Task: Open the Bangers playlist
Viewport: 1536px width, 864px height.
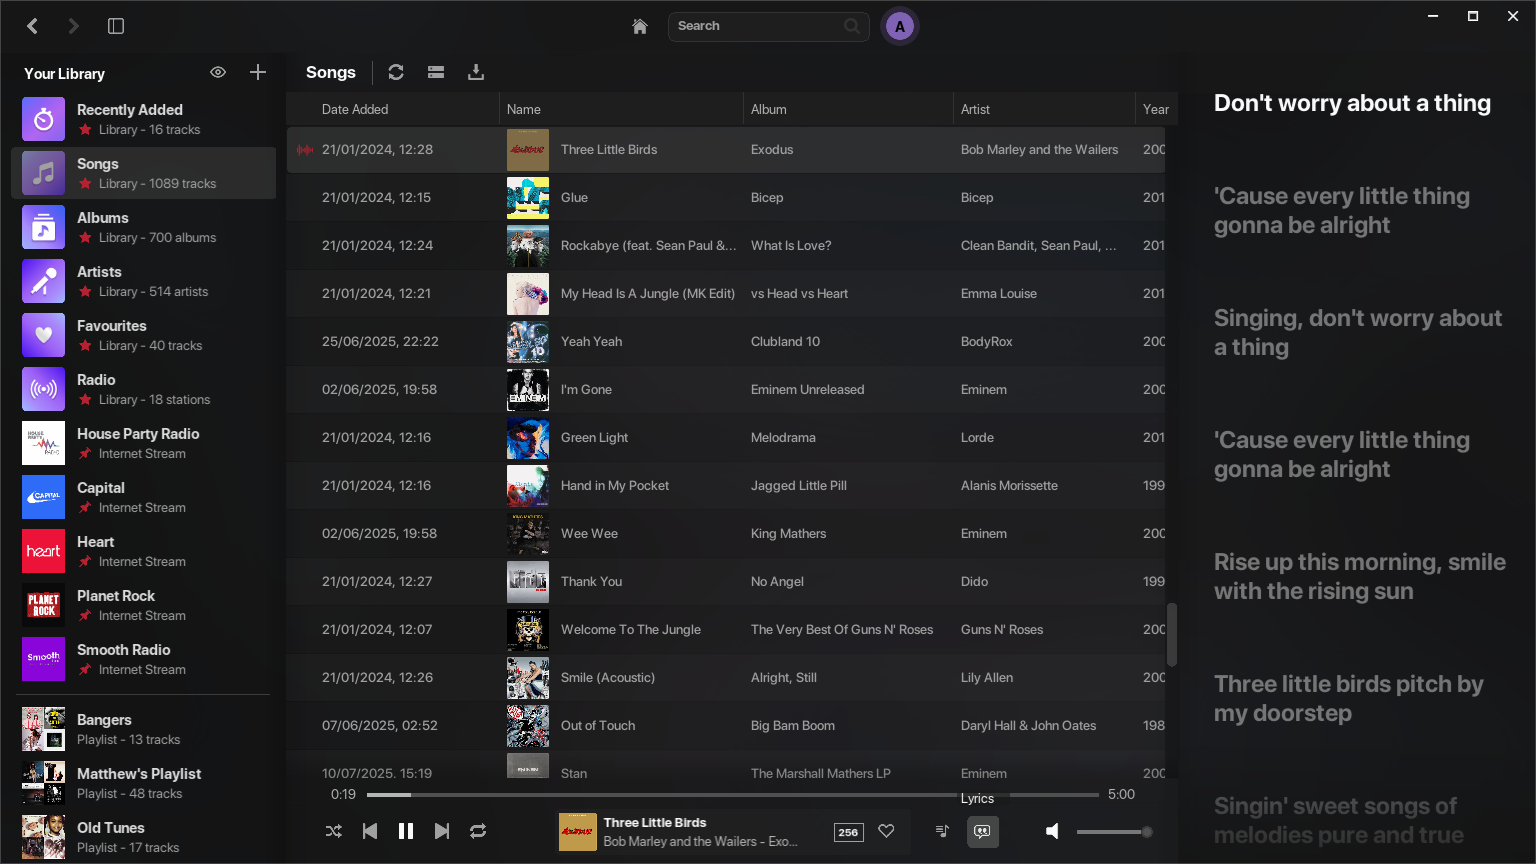Action: tap(144, 729)
